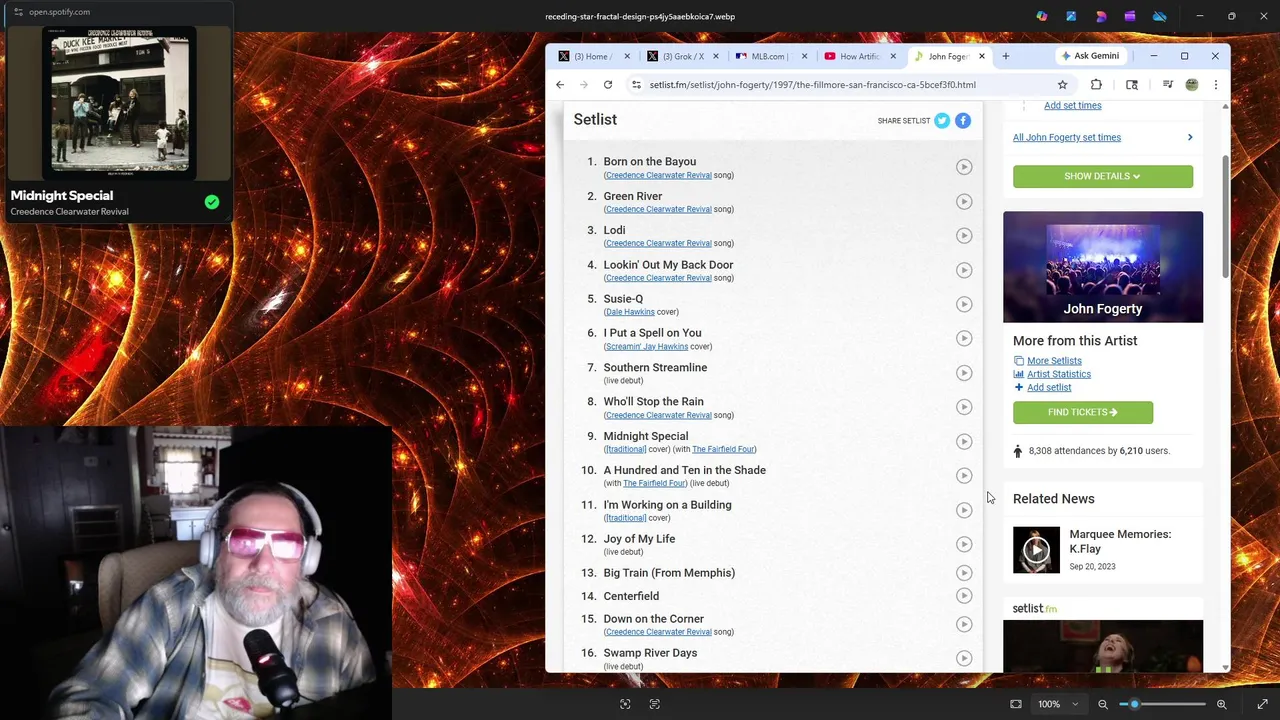The height and width of the screenshot is (720, 1280).
Task: Click the zoom out magnifier in Photos
Action: tap(1103, 704)
